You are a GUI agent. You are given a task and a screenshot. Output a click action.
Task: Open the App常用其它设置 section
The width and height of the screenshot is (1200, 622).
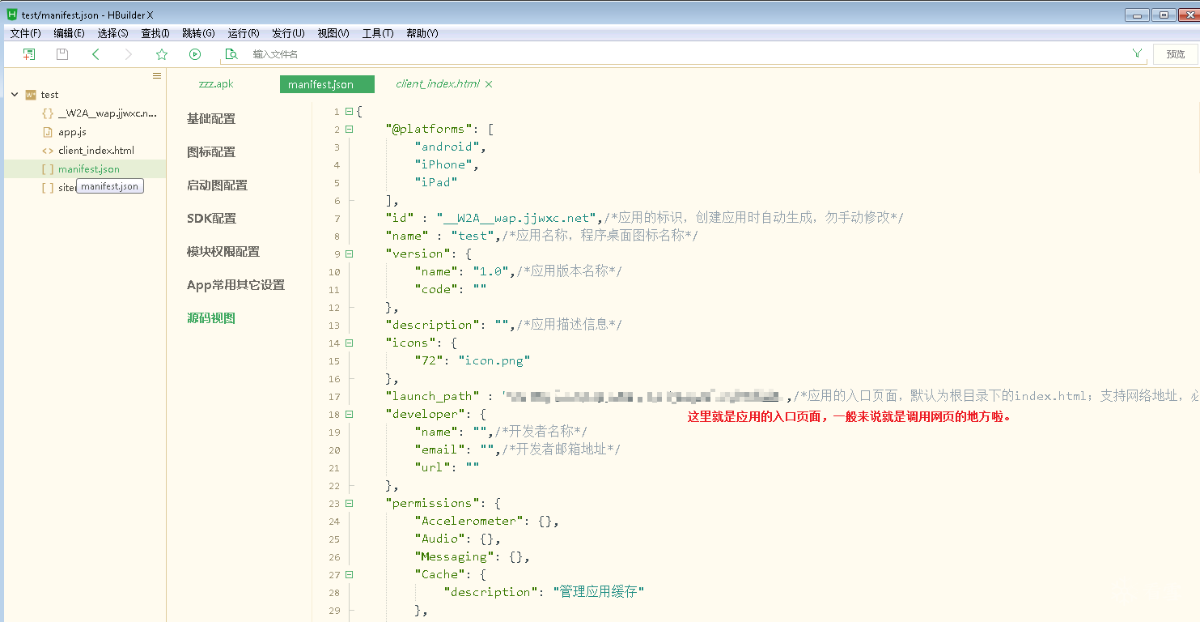point(236,285)
